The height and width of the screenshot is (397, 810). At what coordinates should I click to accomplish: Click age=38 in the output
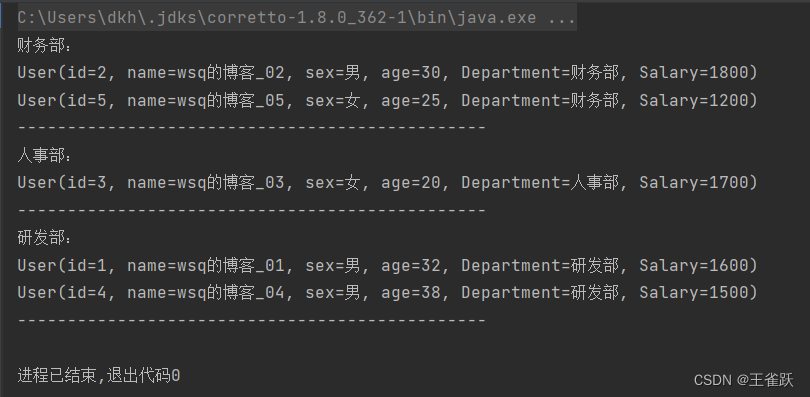(411, 293)
